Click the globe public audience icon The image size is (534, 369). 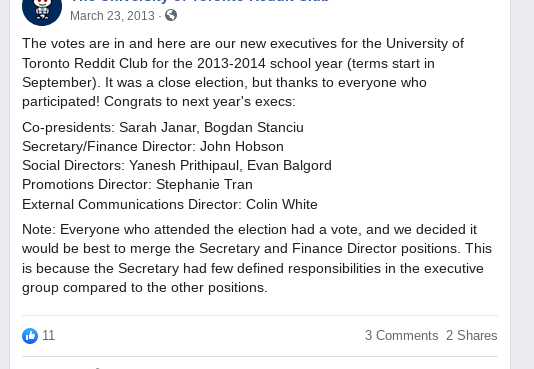tap(171, 15)
